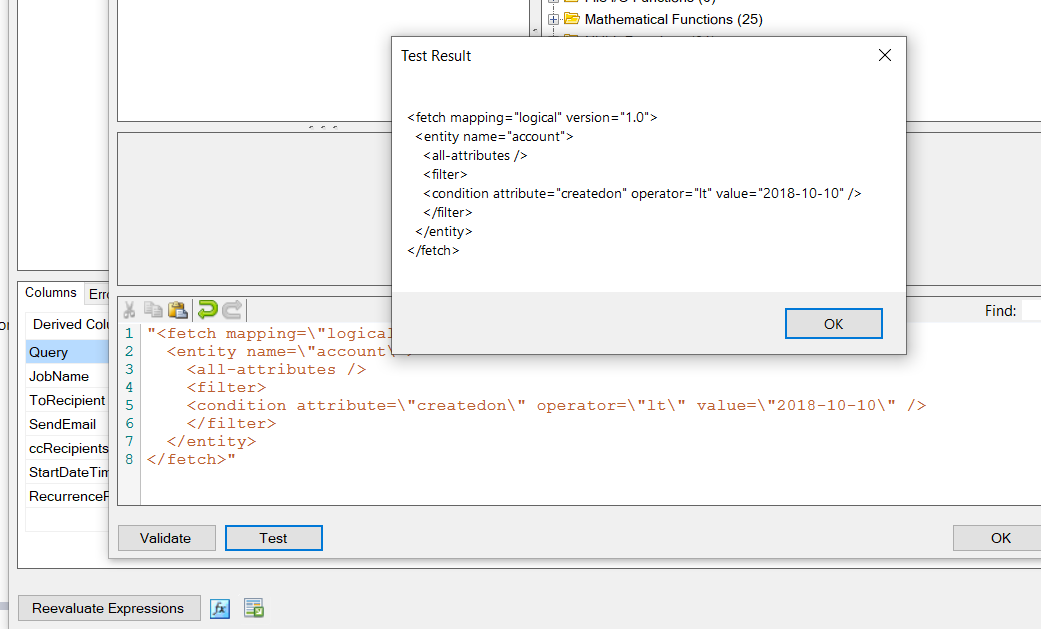Expand the Mathematical Functions tree node
The image size is (1041, 629).
(552, 19)
